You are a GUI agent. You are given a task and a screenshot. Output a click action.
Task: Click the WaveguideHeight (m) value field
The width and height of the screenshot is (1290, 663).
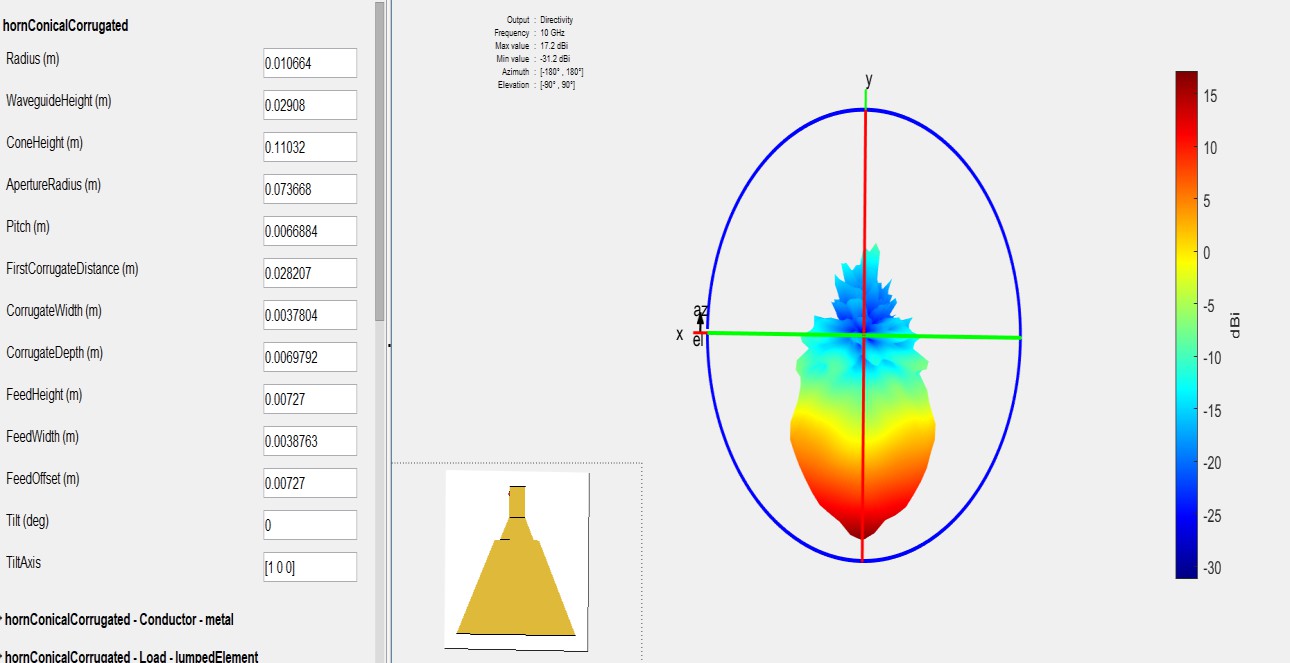[x=310, y=105]
